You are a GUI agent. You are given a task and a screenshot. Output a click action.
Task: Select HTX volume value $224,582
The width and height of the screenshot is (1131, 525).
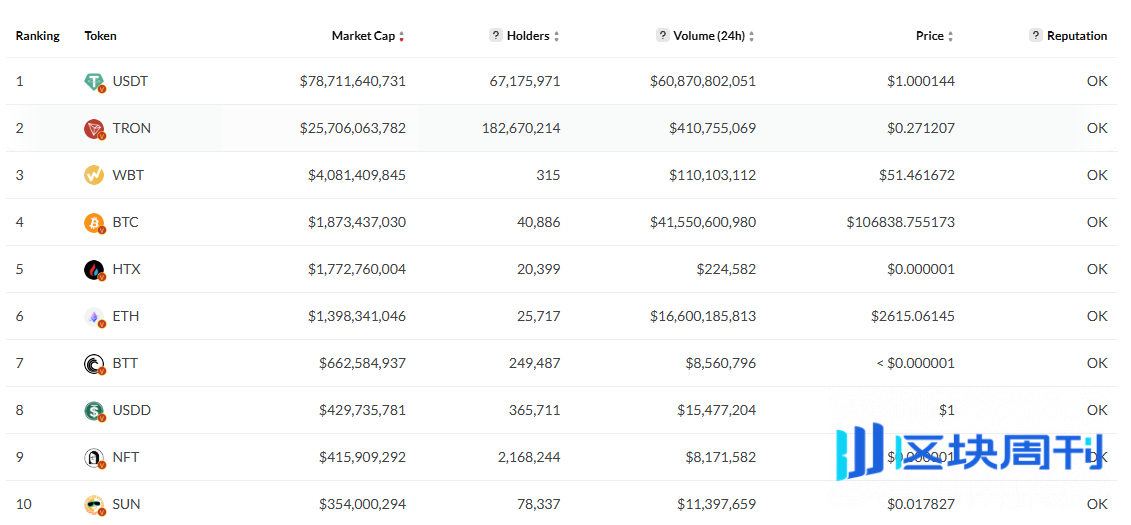pos(726,269)
